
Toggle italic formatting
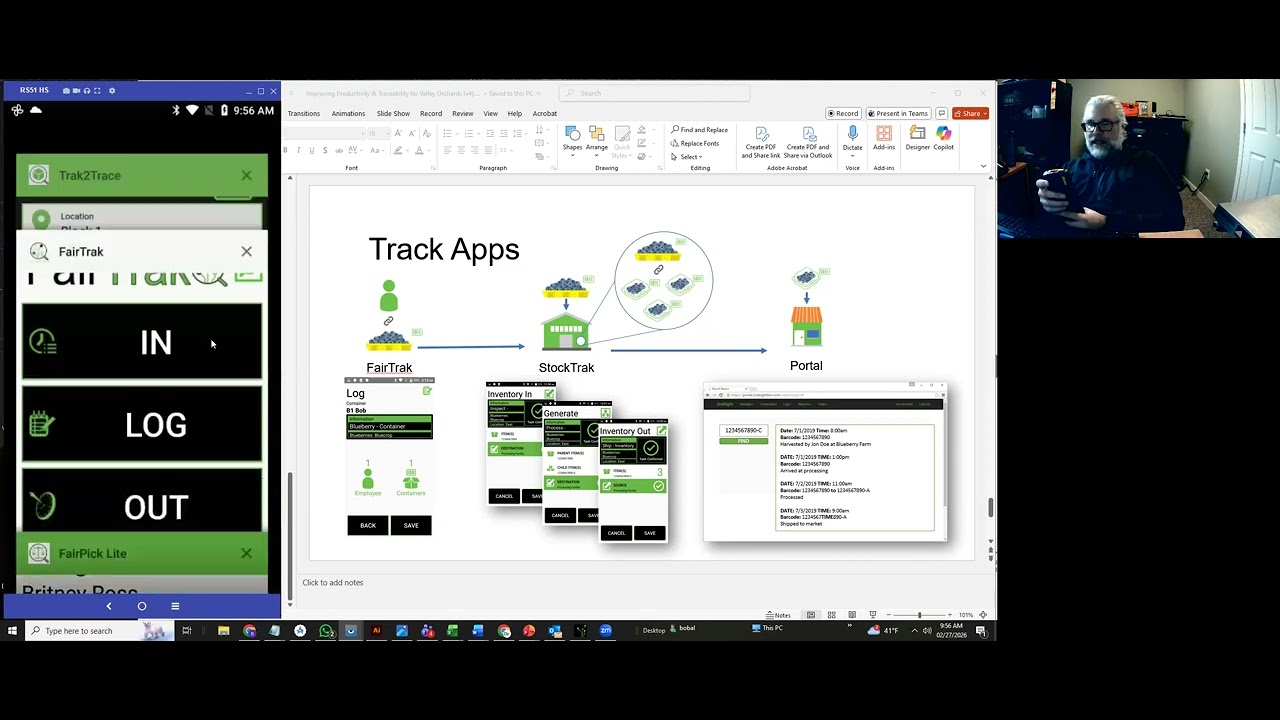[x=298, y=150]
